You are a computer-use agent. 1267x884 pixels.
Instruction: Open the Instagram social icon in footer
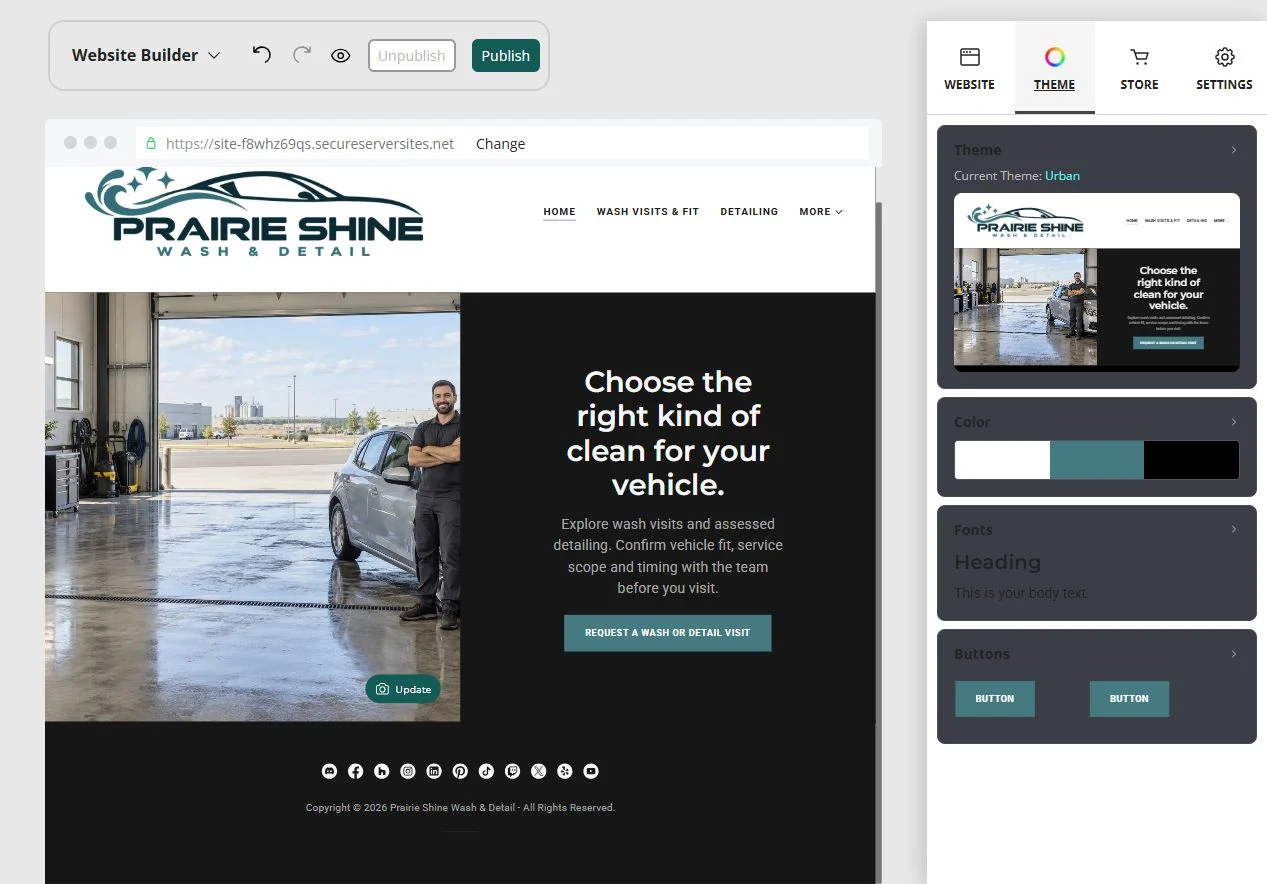point(408,771)
